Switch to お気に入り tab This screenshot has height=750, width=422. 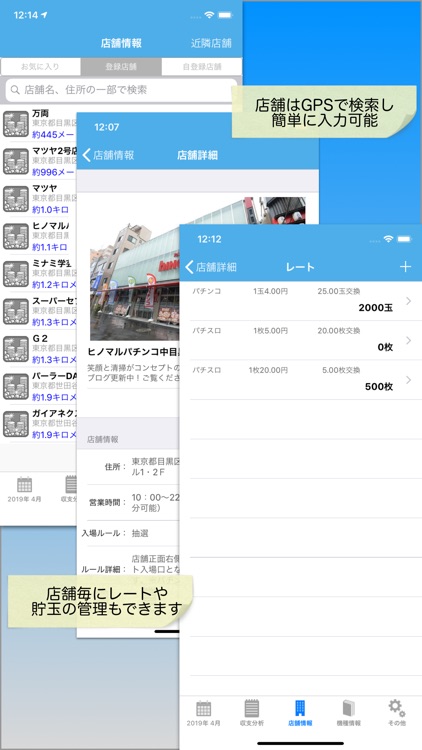click(41, 67)
